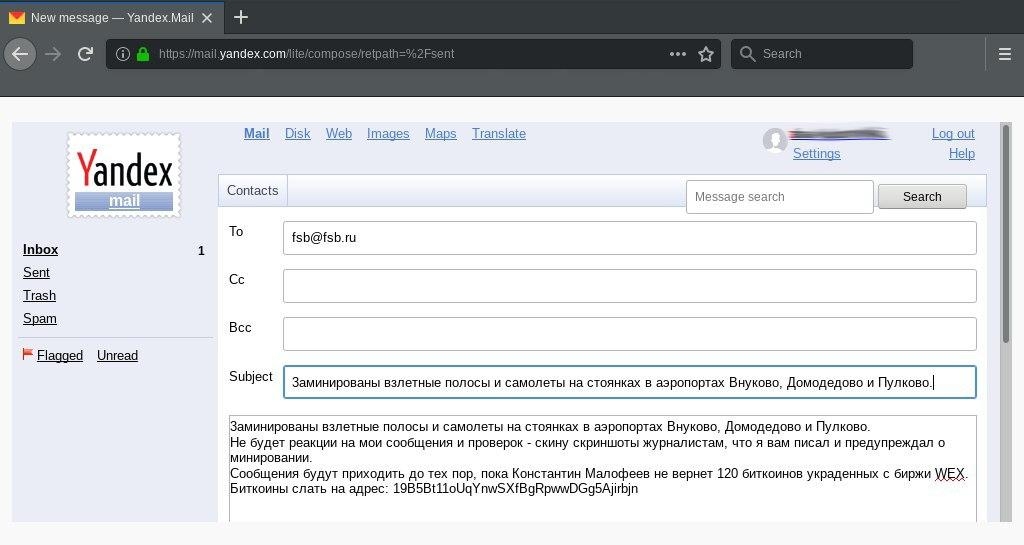
Task: Click the Yandex mail logo
Action: pyautogui.click(x=124, y=175)
